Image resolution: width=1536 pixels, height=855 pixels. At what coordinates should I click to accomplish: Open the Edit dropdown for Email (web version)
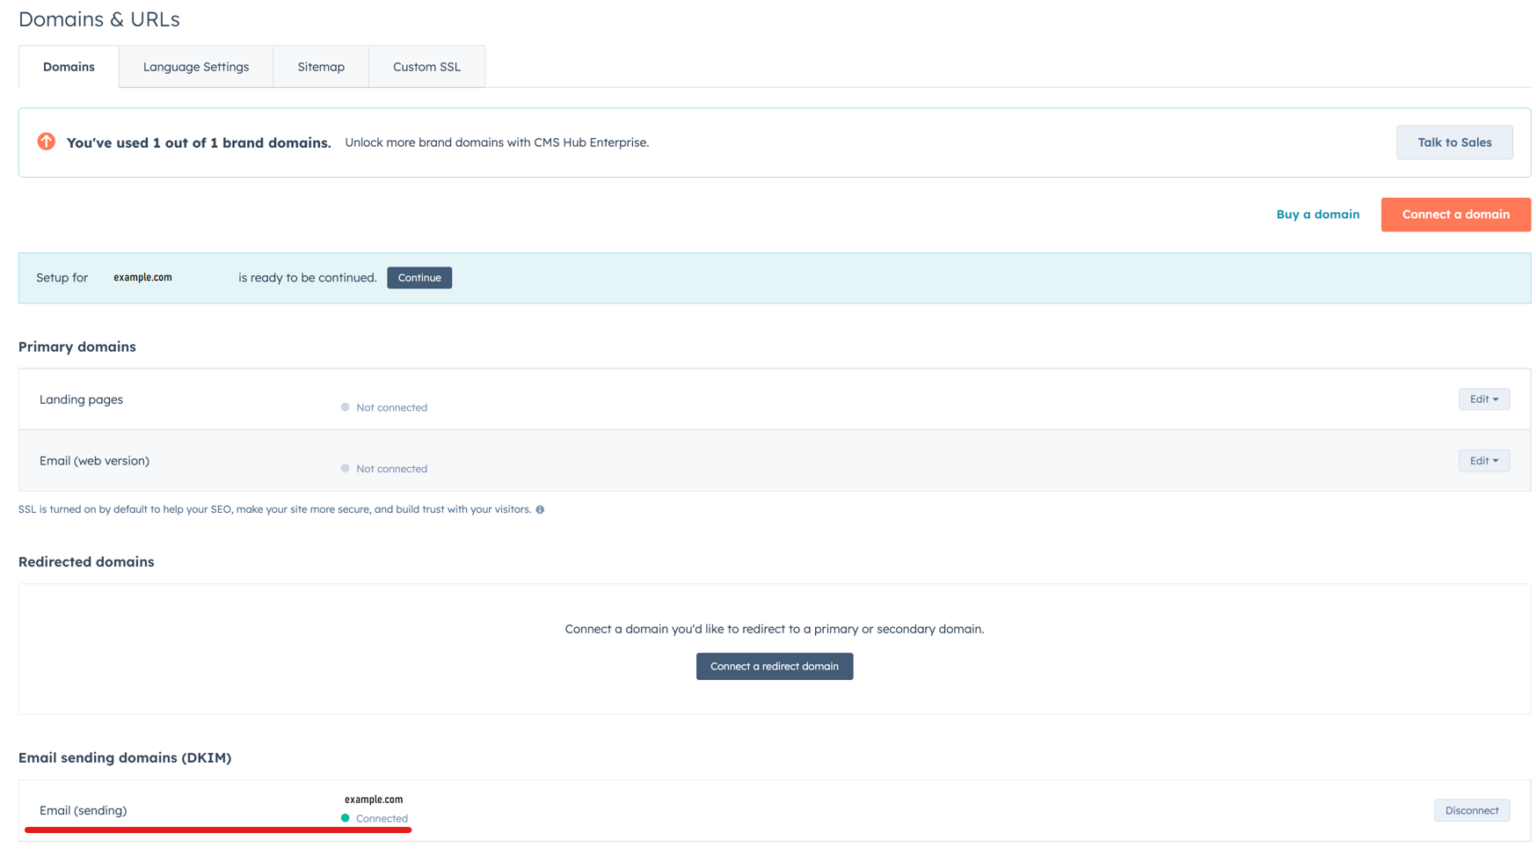tap(1484, 460)
